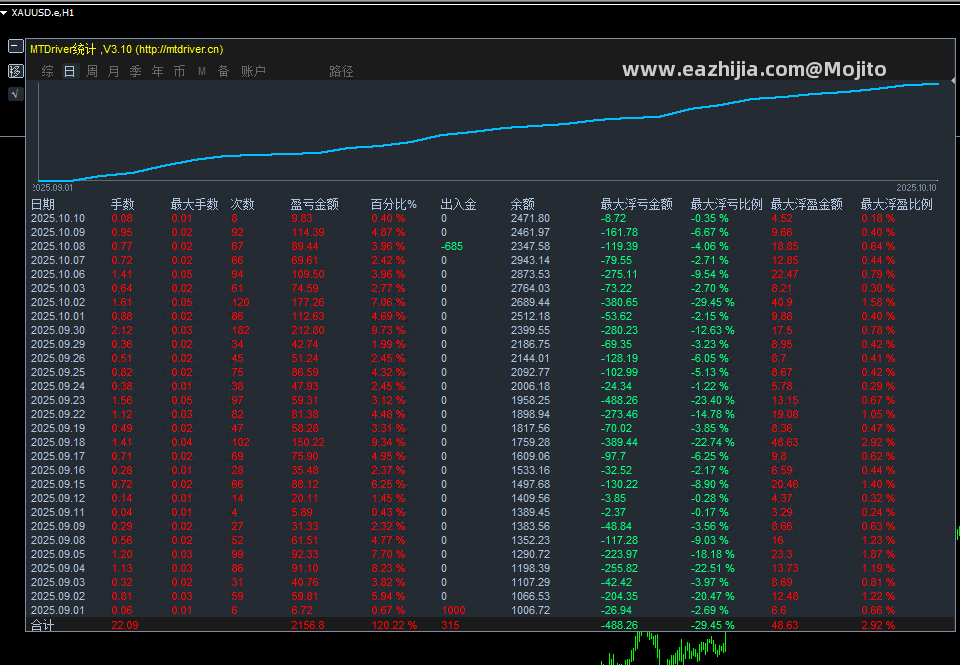This screenshot has height=665, width=960.
Task: Click the 最大浮盈金额 column header
Action: (806, 204)
